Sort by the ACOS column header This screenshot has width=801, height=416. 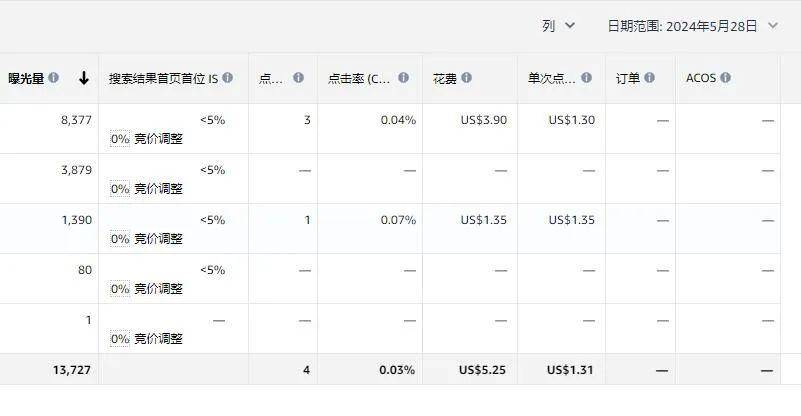click(700, 78)
